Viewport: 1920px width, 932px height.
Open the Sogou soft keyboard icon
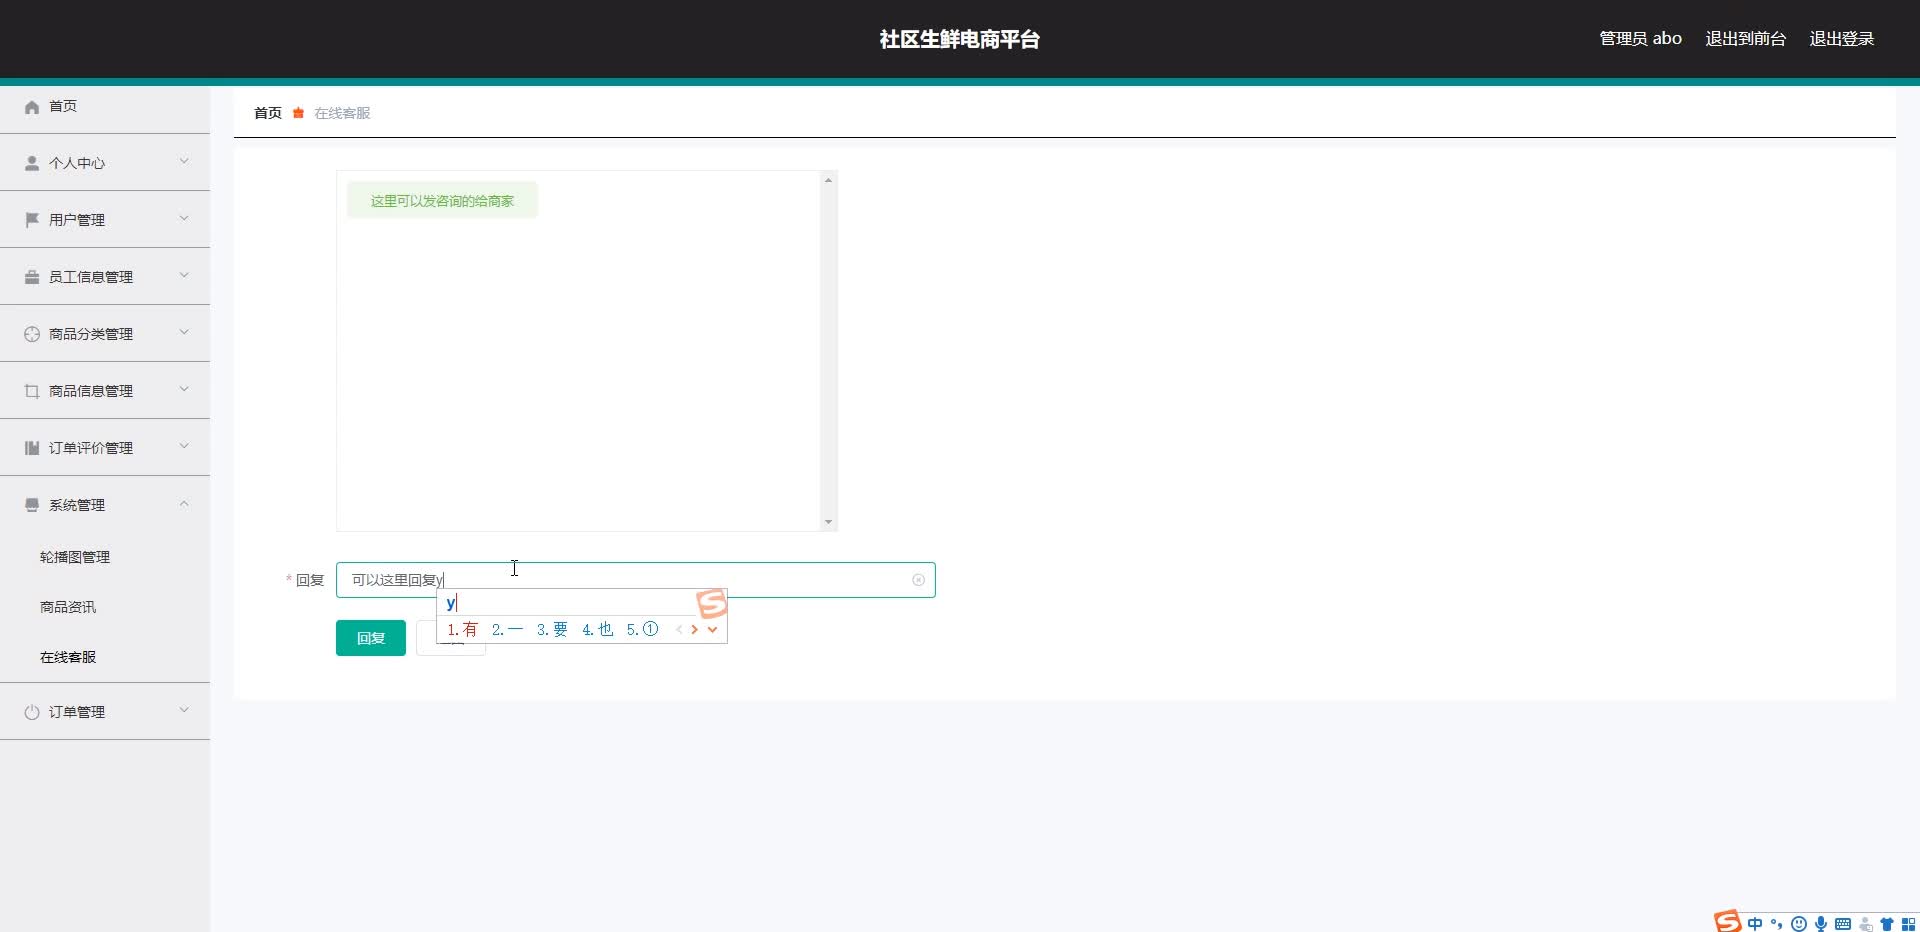pyautogui.click(x=1843, y=924)
